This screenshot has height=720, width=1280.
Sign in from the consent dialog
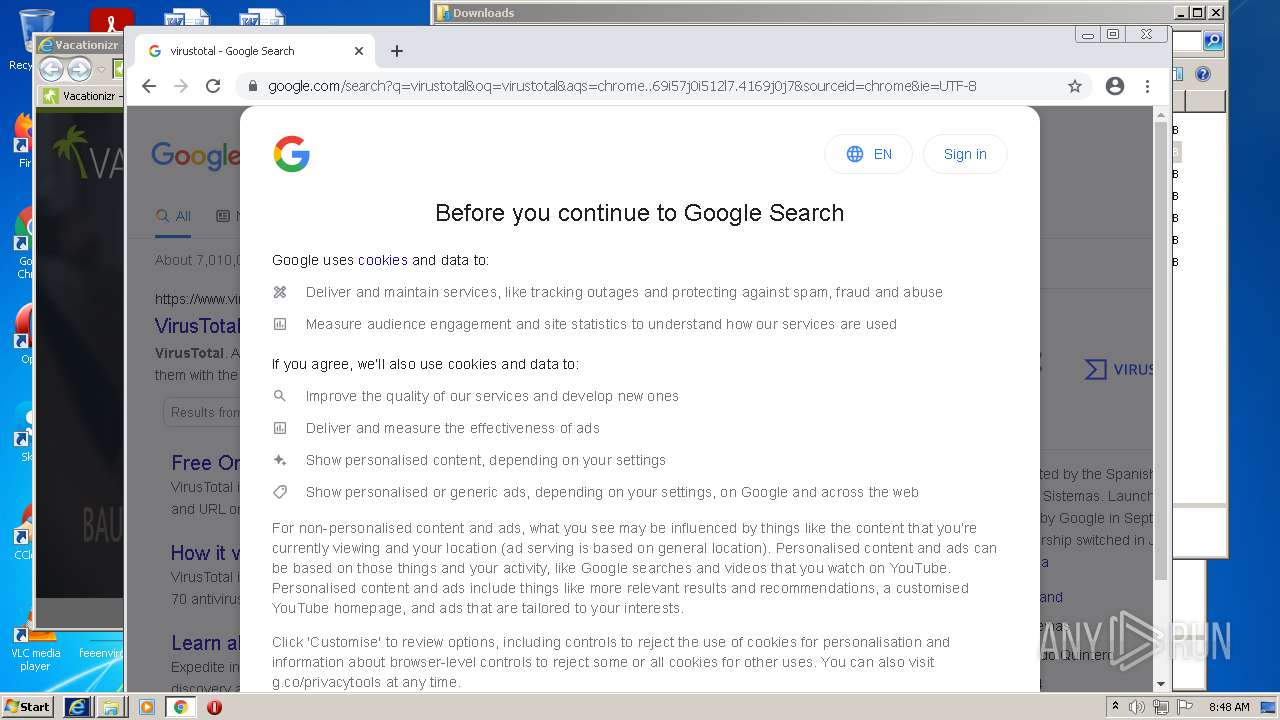(965, 154)
